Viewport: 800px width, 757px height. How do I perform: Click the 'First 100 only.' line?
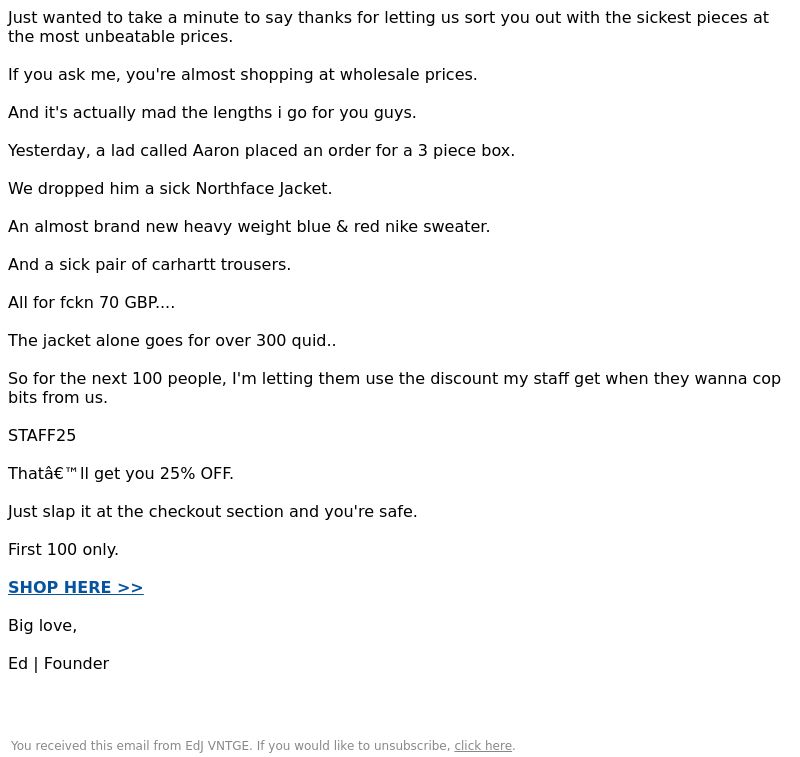[63, 549]
